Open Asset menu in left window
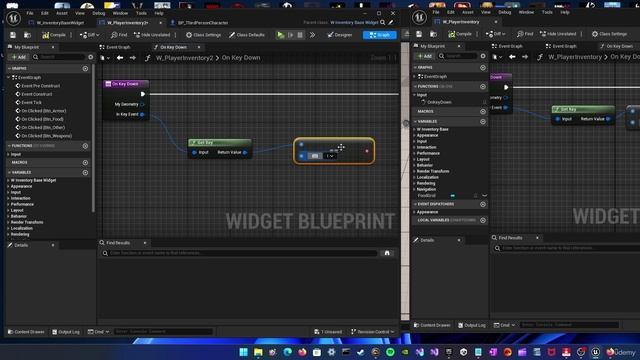 point(62,13)
